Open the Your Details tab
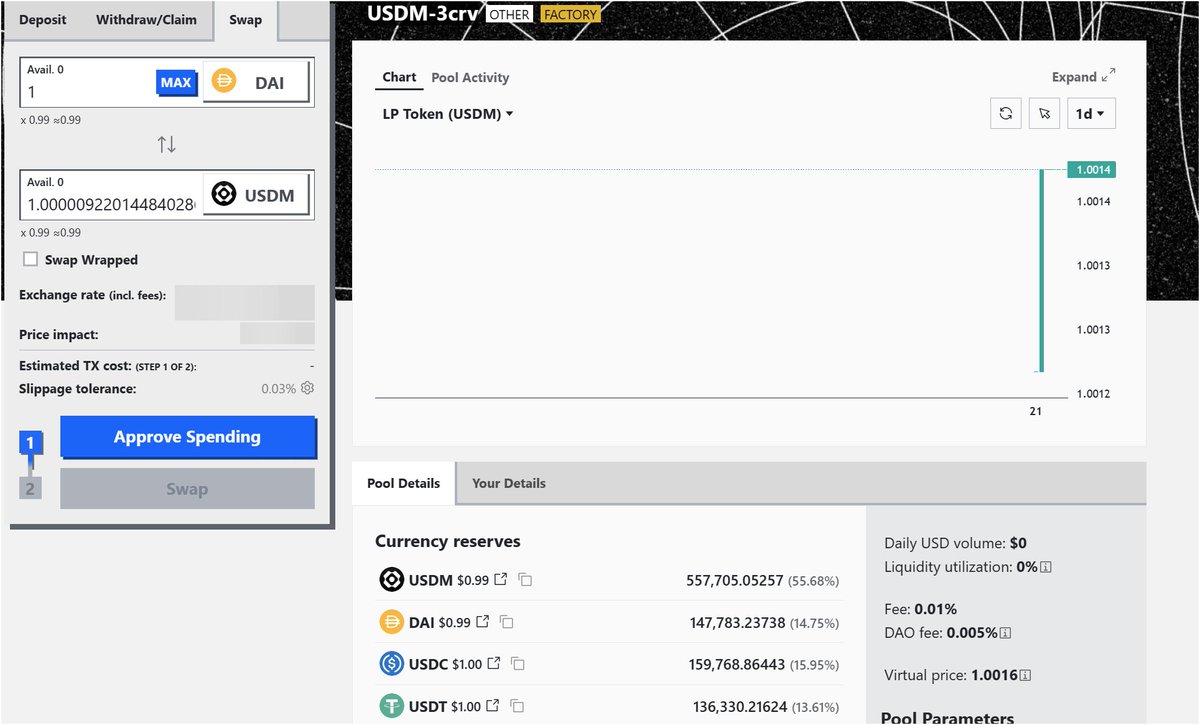This screenshot has width=1200, height=725. [509, 483]
